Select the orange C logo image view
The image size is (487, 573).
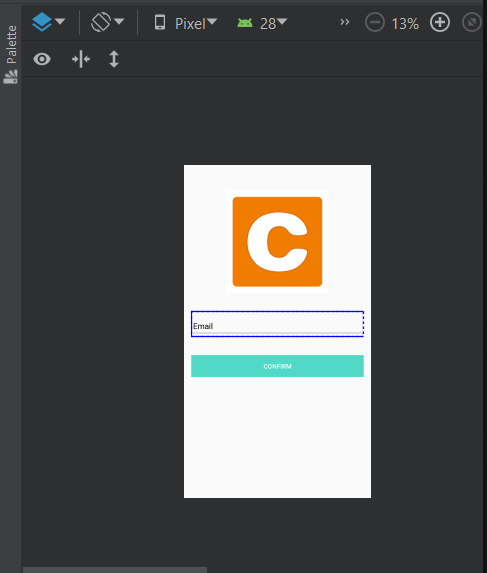[277, 242]
